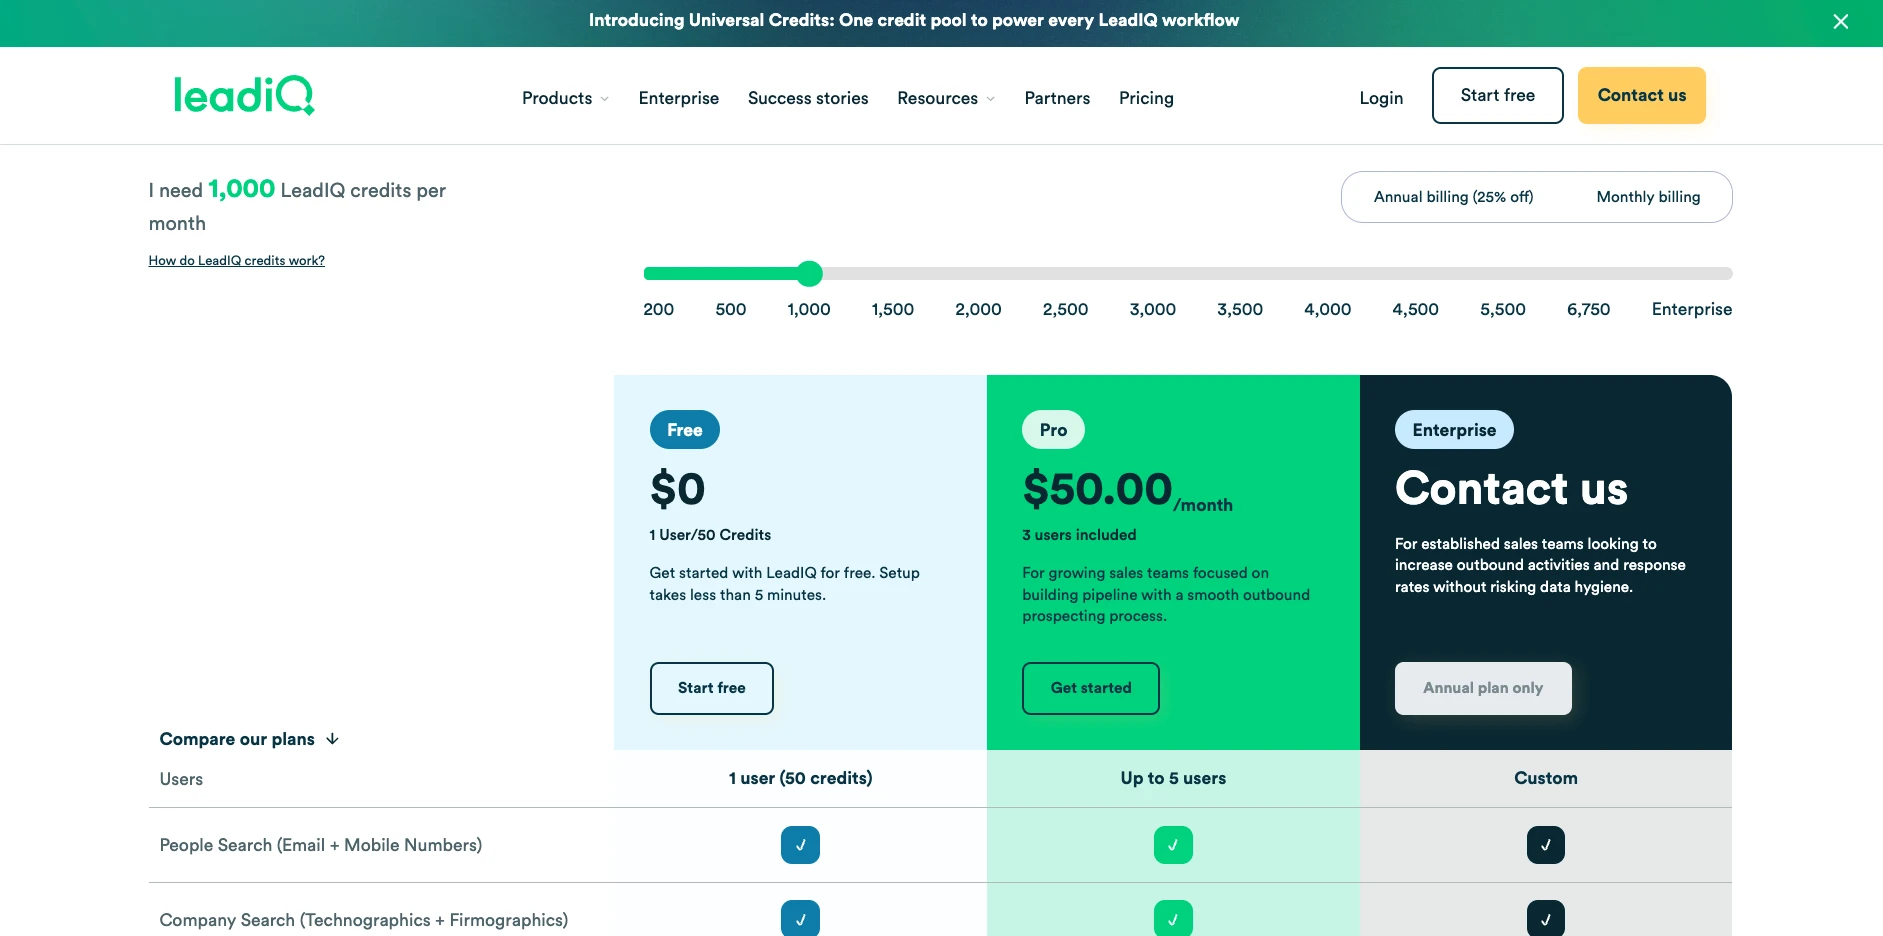Close the Universal Credits announcement banner
This screenshot has width=1883, height=936.
tap(1840, 22)
